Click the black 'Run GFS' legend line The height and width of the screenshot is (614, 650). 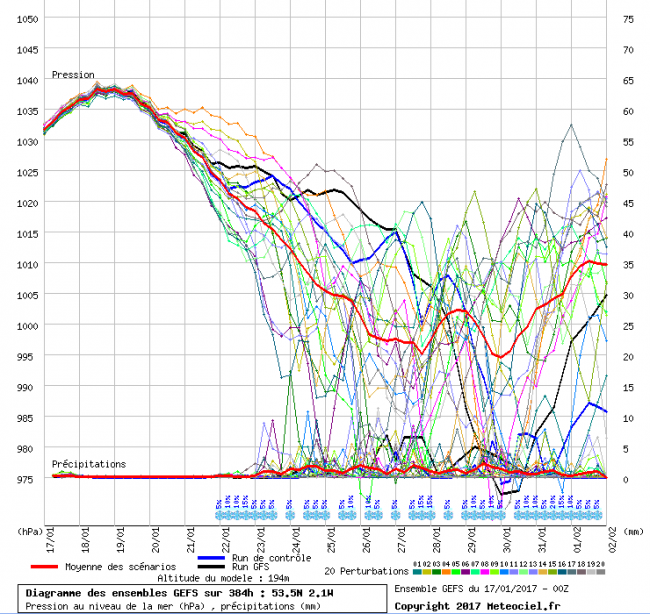pos(211,566)
